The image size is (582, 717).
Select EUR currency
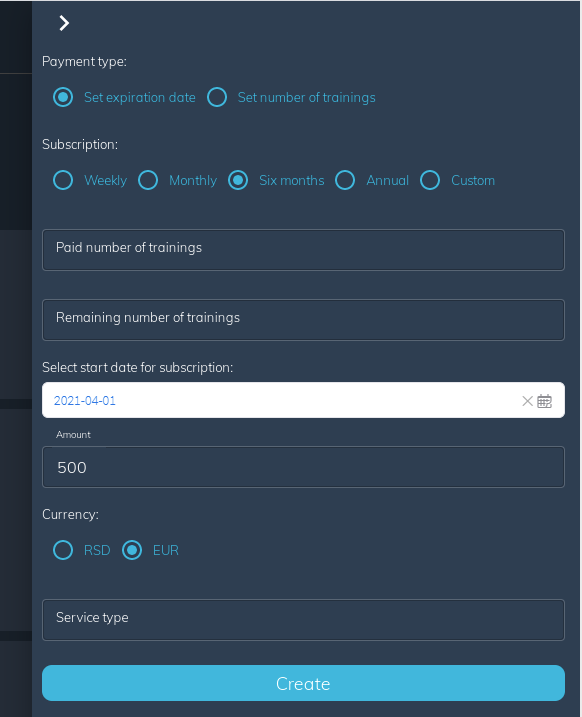tap(132, 550)
